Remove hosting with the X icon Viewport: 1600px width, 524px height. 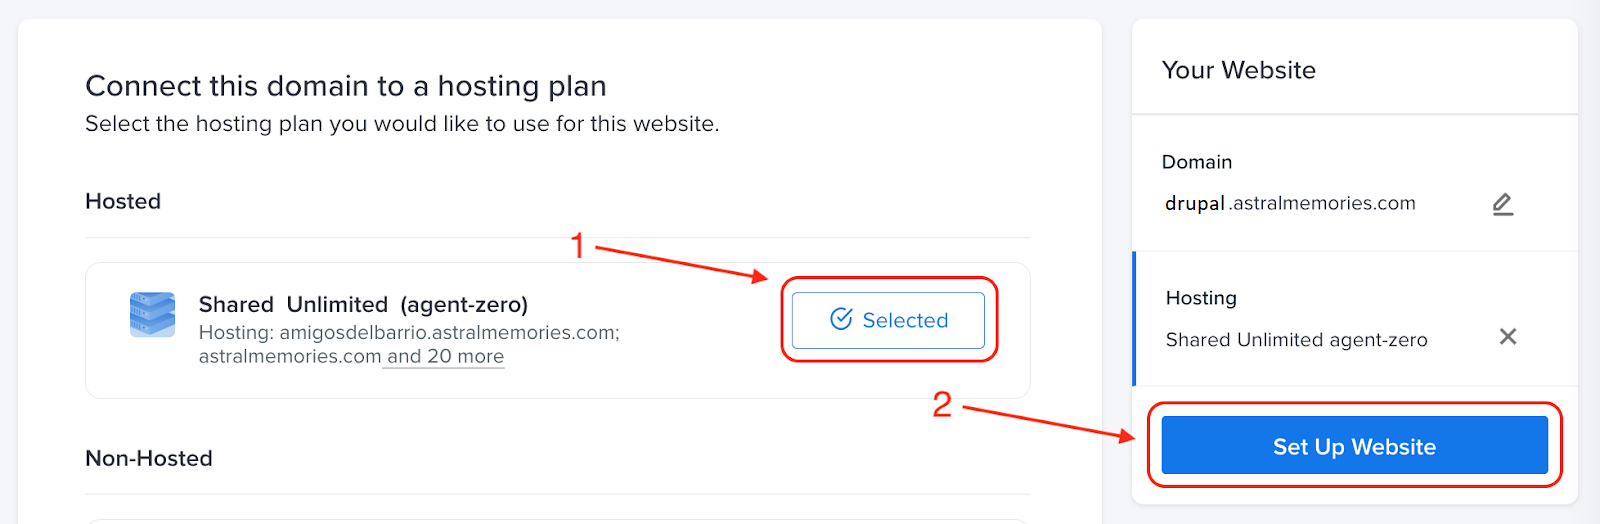(x=1508, y=337)
